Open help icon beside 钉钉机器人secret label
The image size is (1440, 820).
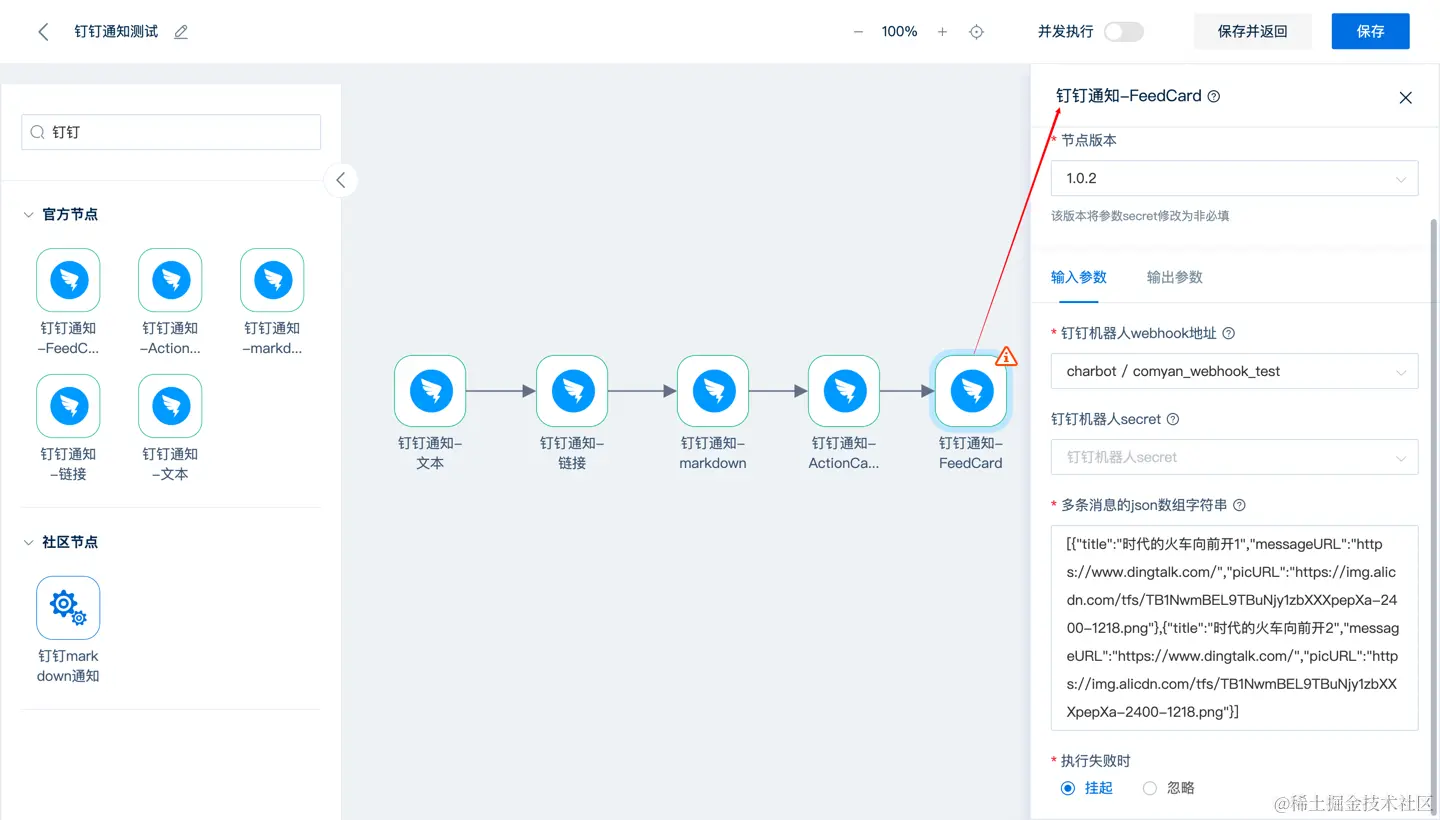1173,419
